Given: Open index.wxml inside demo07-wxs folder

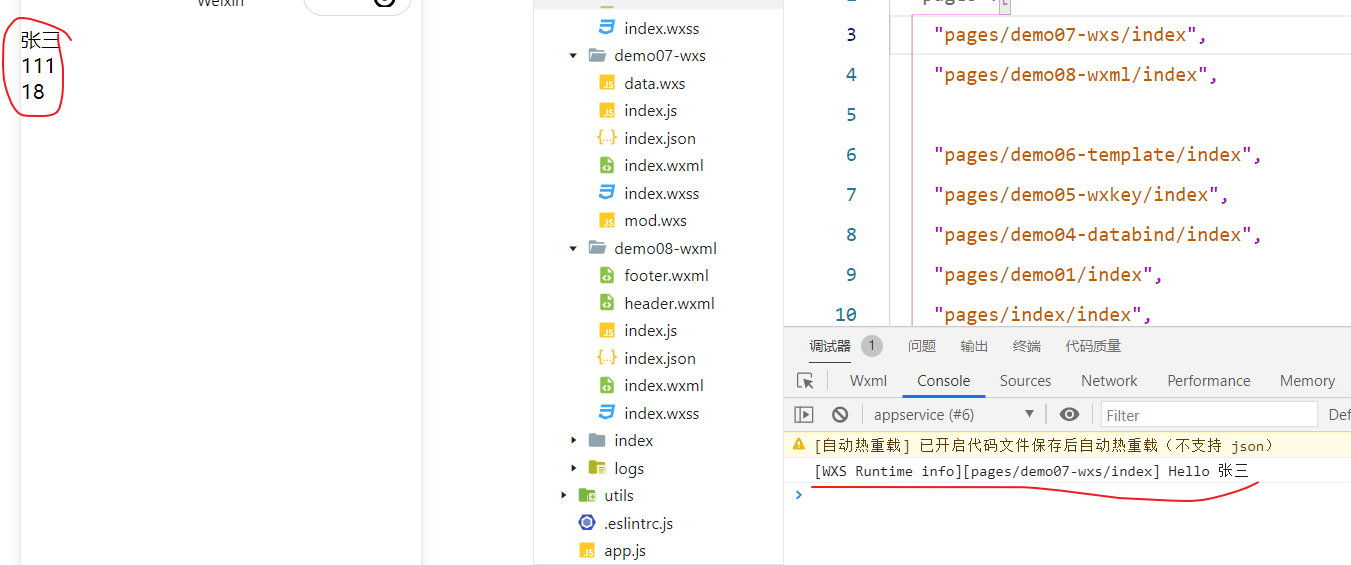Looking at the screenshot, I should tap(664, 166).
